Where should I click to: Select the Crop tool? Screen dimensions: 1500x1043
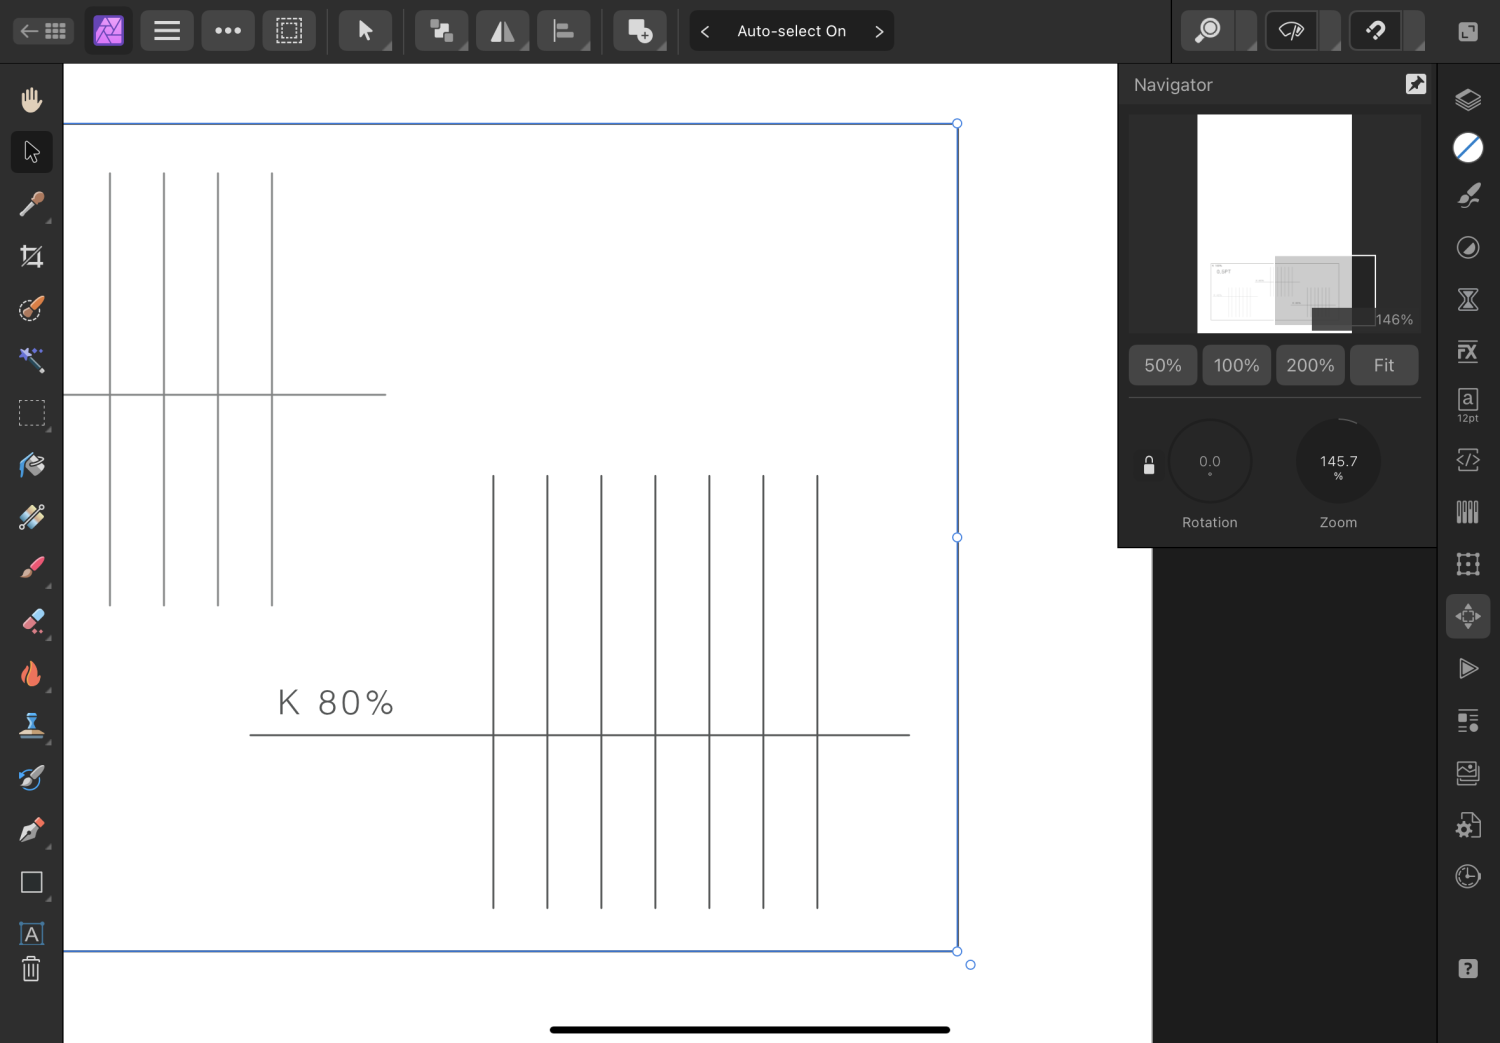coord(31,256)
